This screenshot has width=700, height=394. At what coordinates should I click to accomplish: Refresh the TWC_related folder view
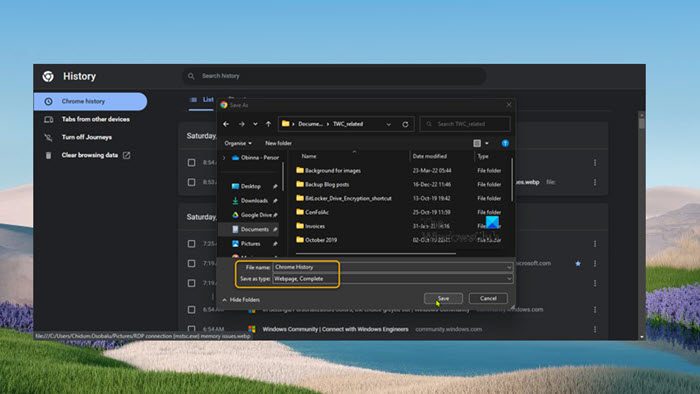pos(405,124)
